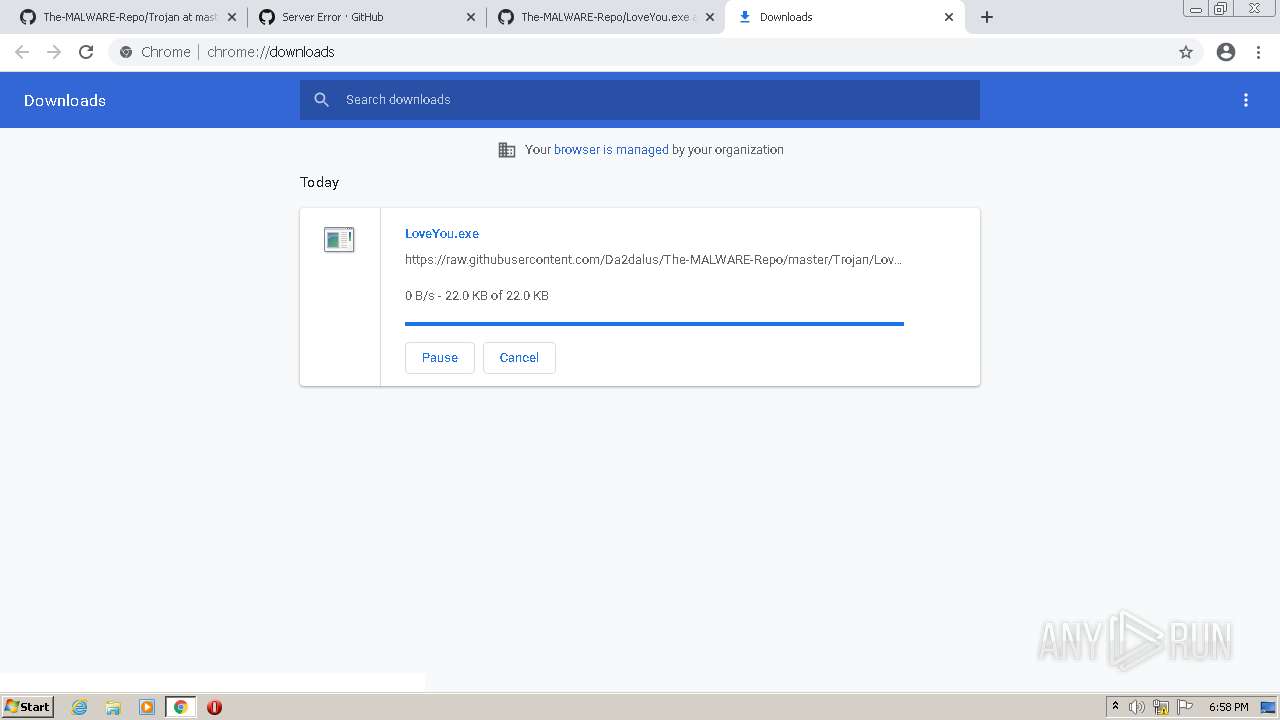Open a new browser tab
This screenshot has width=1280, height=720.
pyautogui.click(x=987, y=17)
